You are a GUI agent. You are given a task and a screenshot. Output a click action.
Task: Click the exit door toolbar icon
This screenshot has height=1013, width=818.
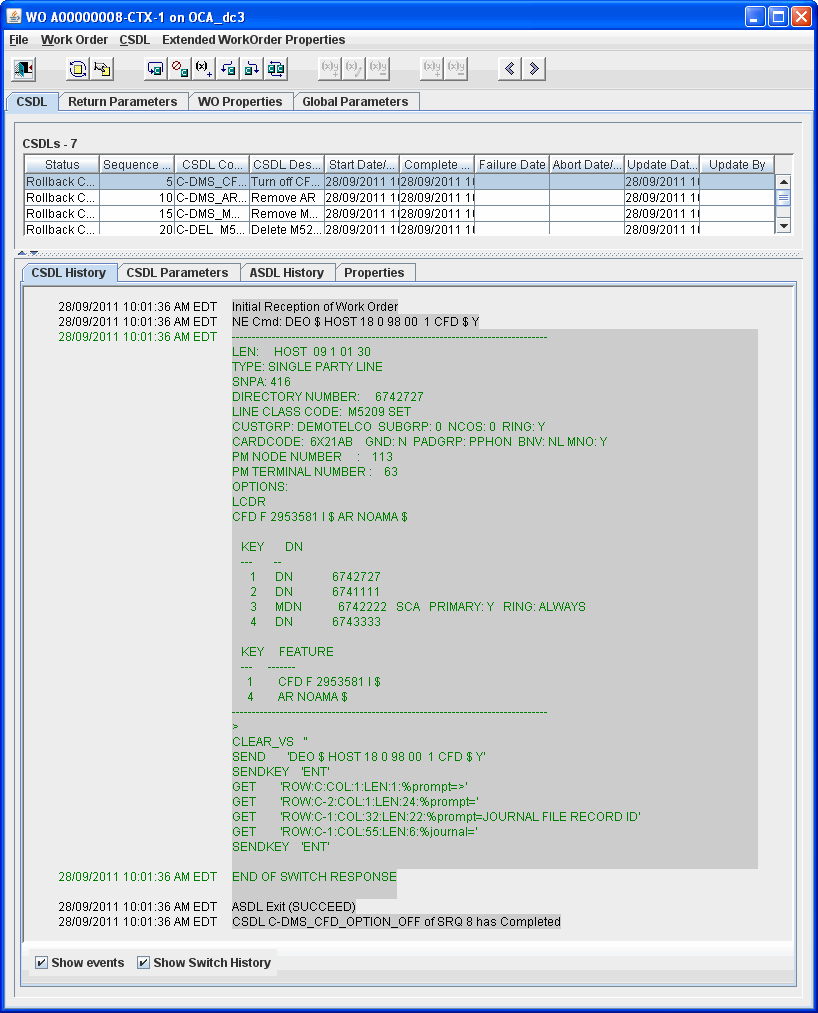[x=23, y=68]
